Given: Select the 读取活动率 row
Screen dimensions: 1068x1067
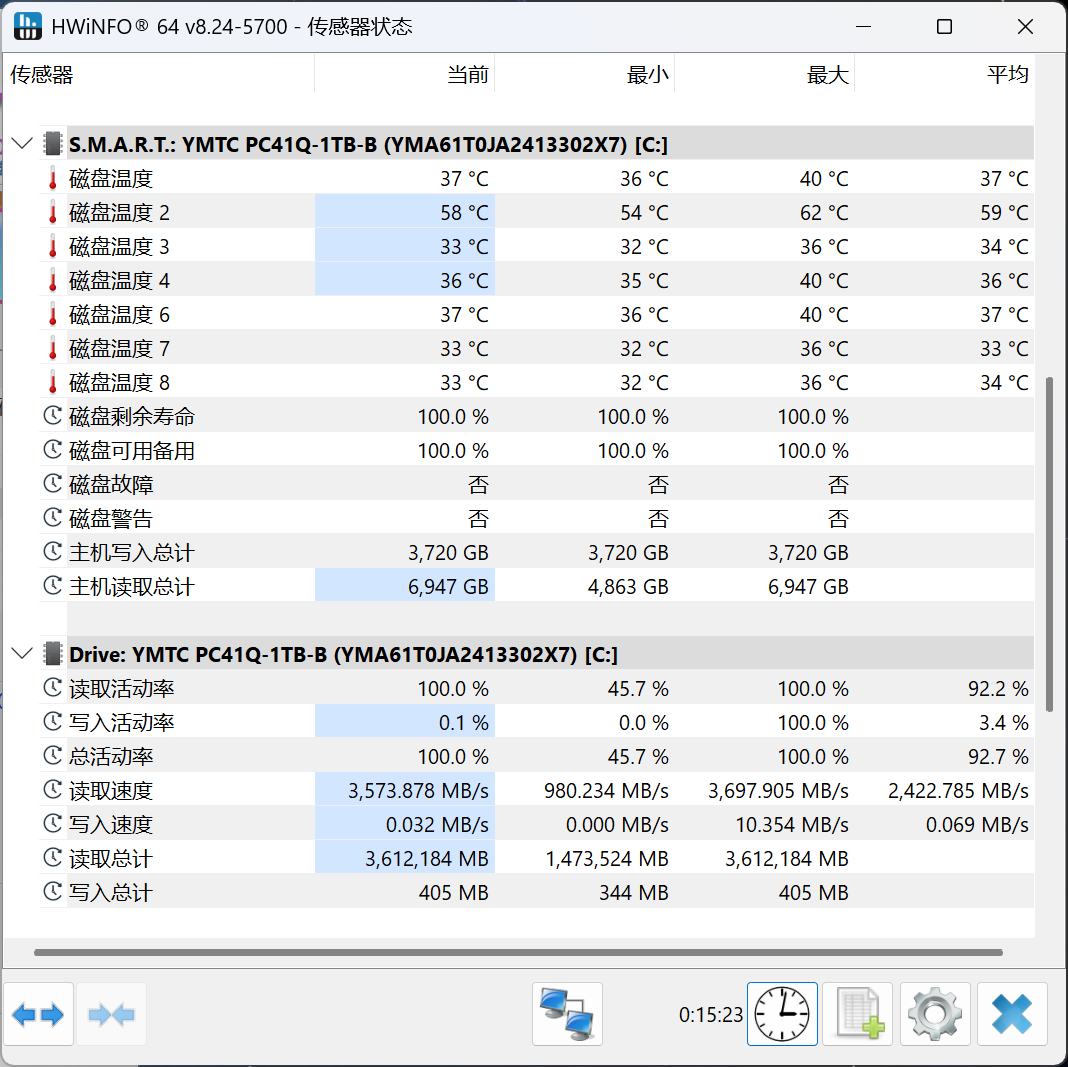Looking at the screenshot, I should point(537,688).
